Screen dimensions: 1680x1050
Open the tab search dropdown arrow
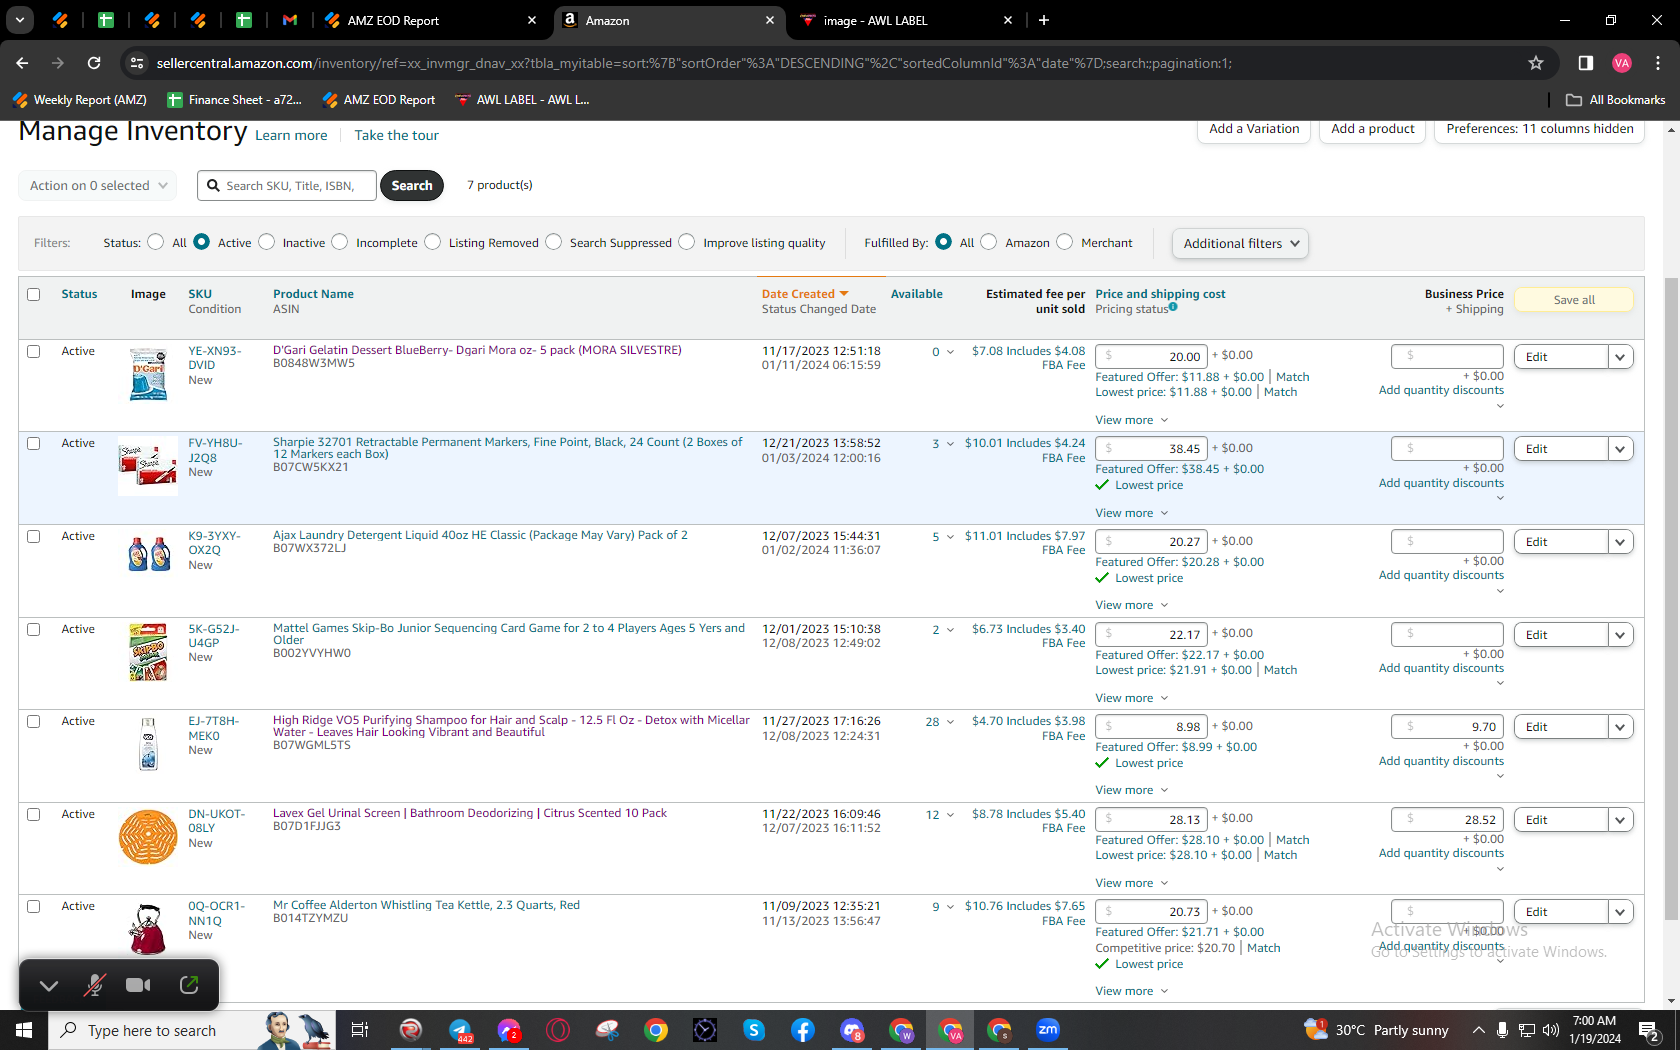pyautogui.click(x=20, y=20)
